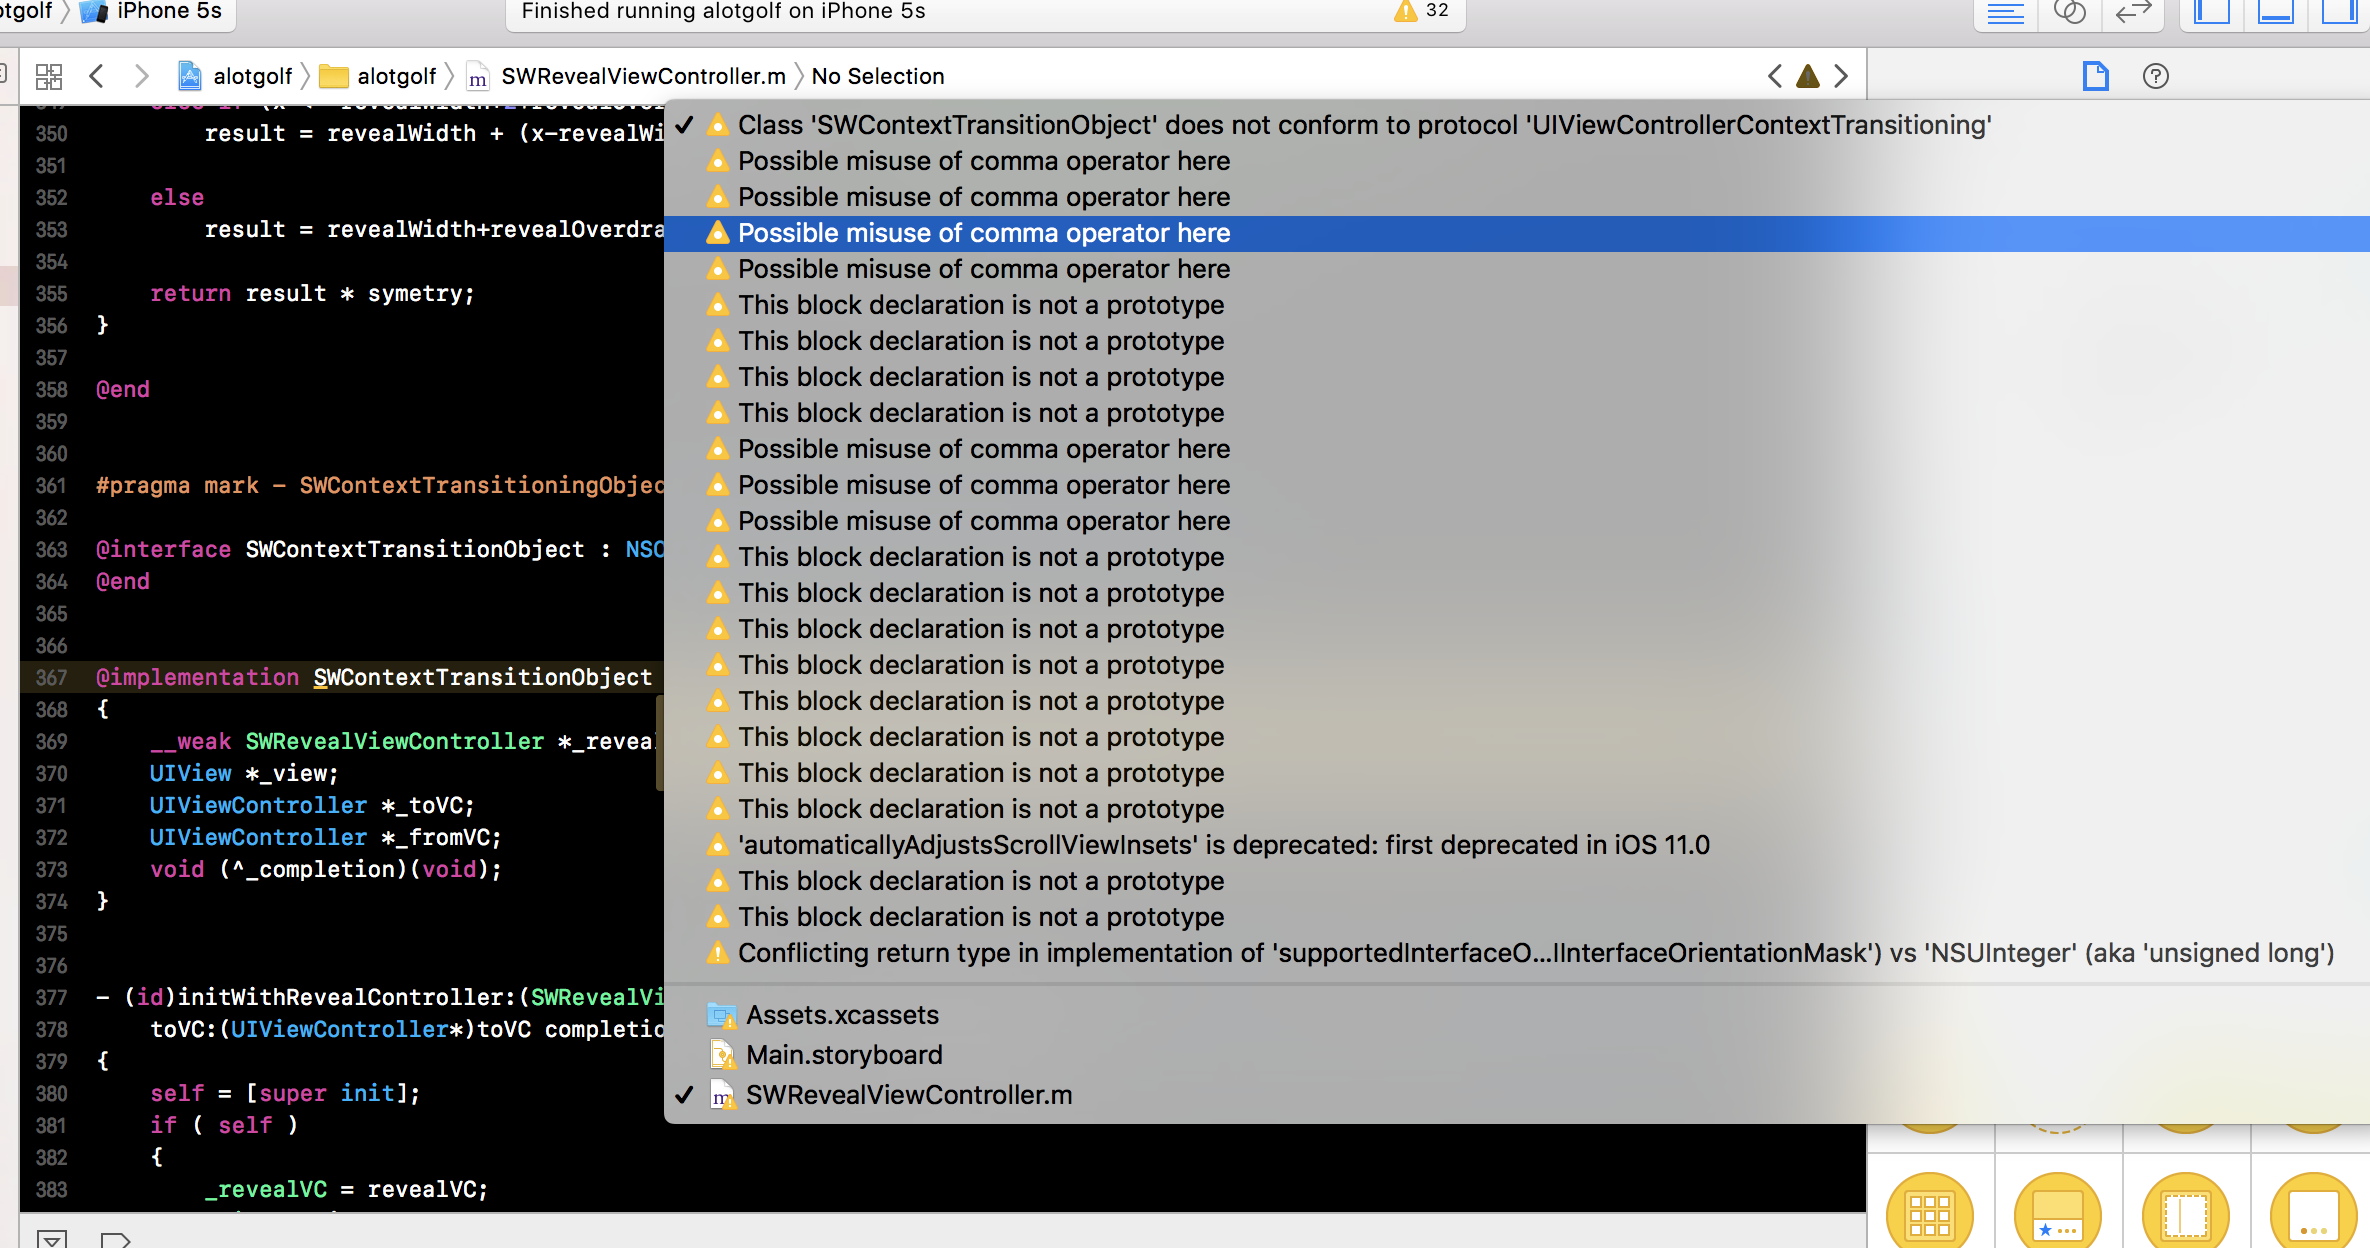Open SWRevealViewController.m jump bar segment

click(627, 76)
